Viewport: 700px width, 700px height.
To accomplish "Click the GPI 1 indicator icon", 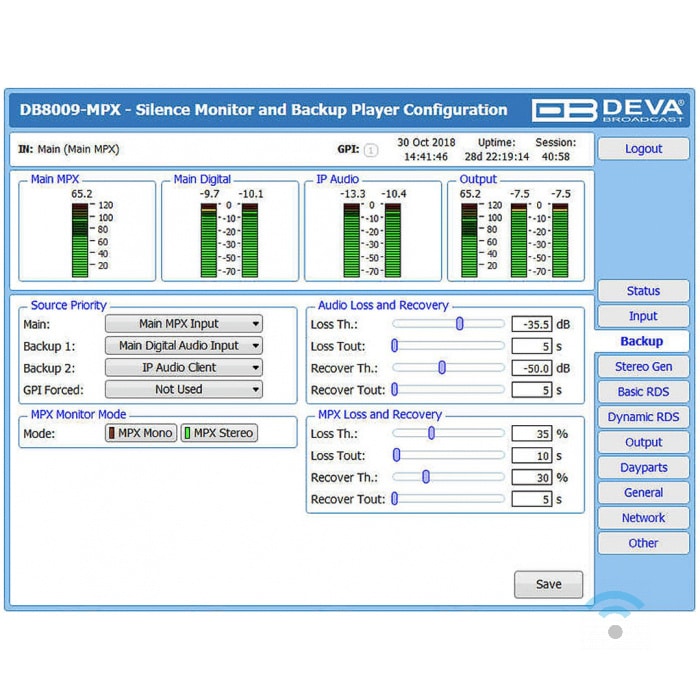I will click(x=371, y=151).
